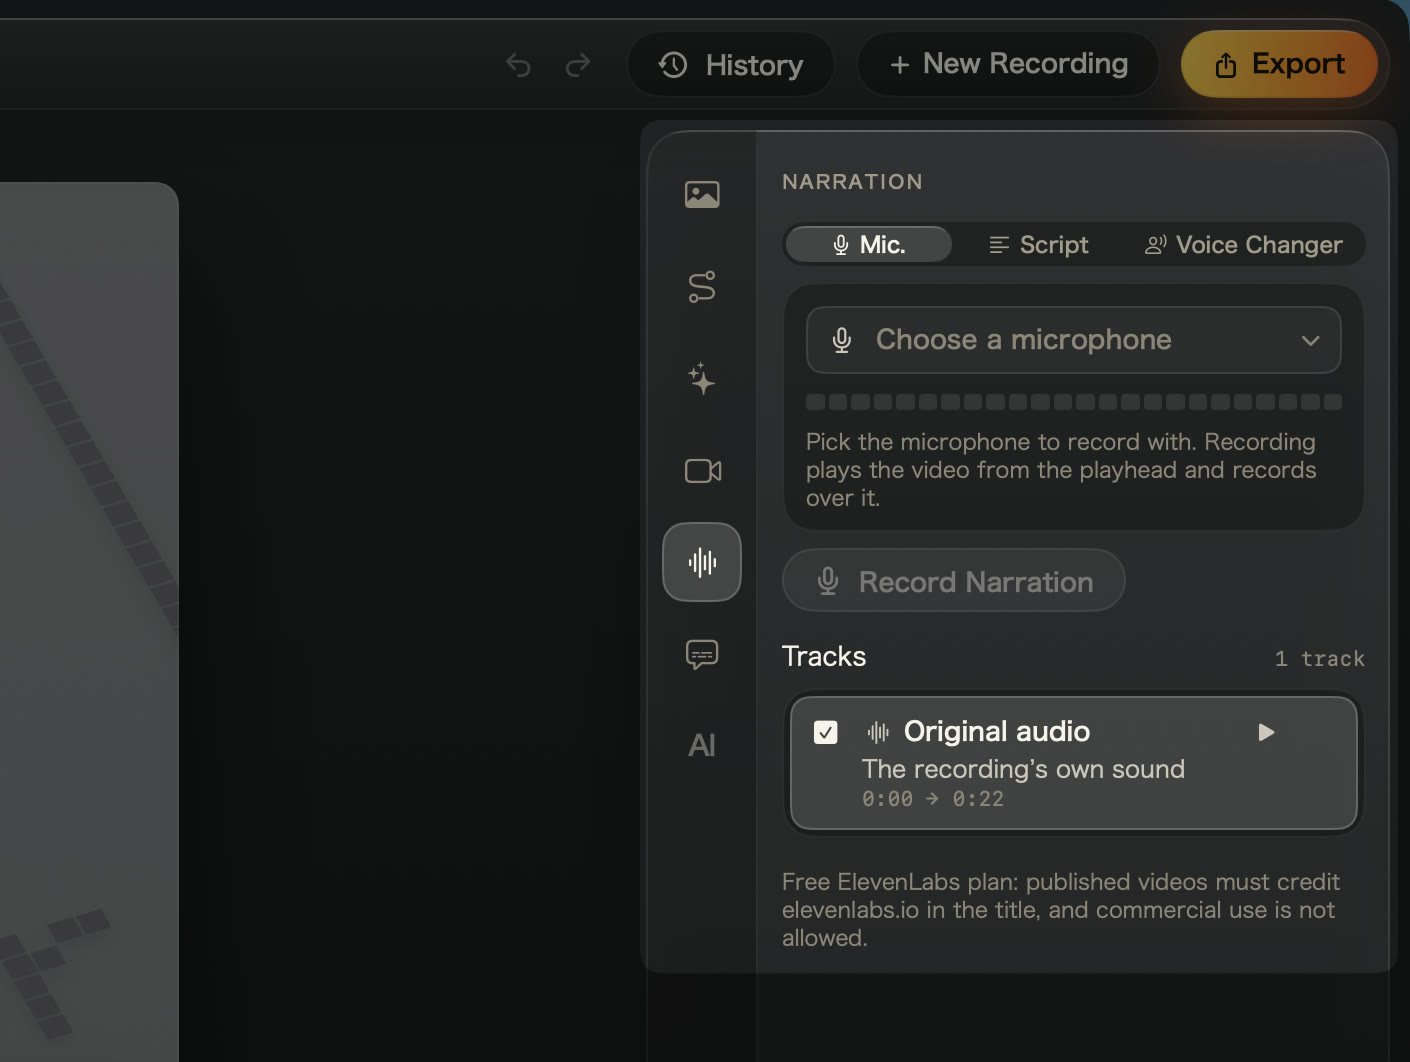
Task: Click the Export button
Action: tap(1279, 64)
